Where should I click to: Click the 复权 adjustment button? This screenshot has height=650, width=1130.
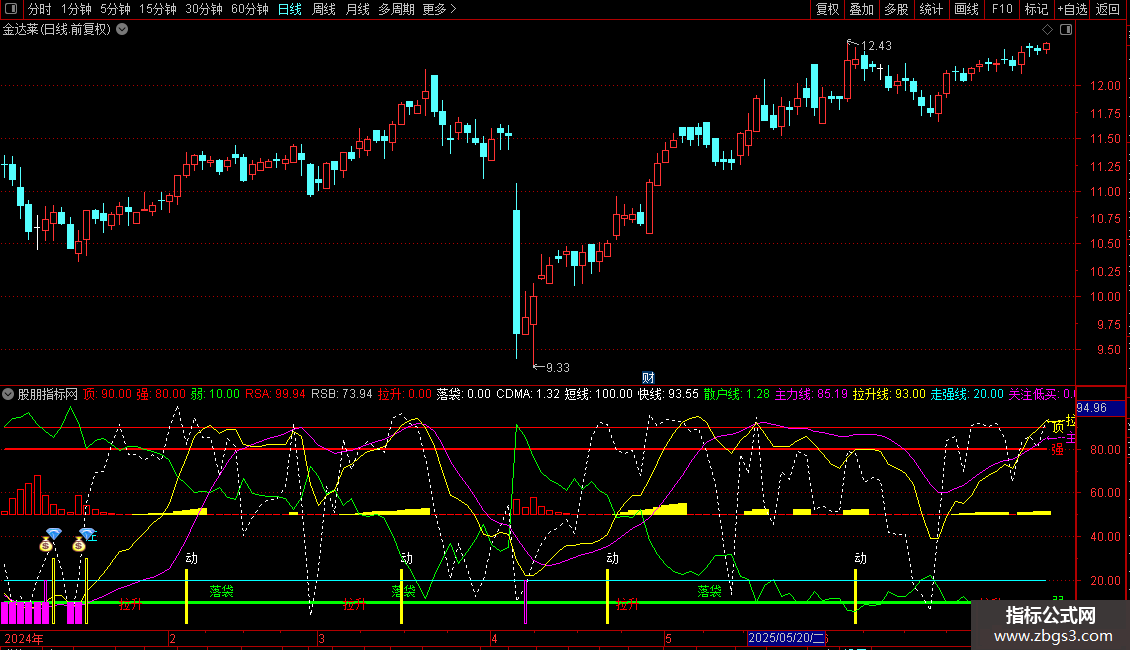pos(827,9)
